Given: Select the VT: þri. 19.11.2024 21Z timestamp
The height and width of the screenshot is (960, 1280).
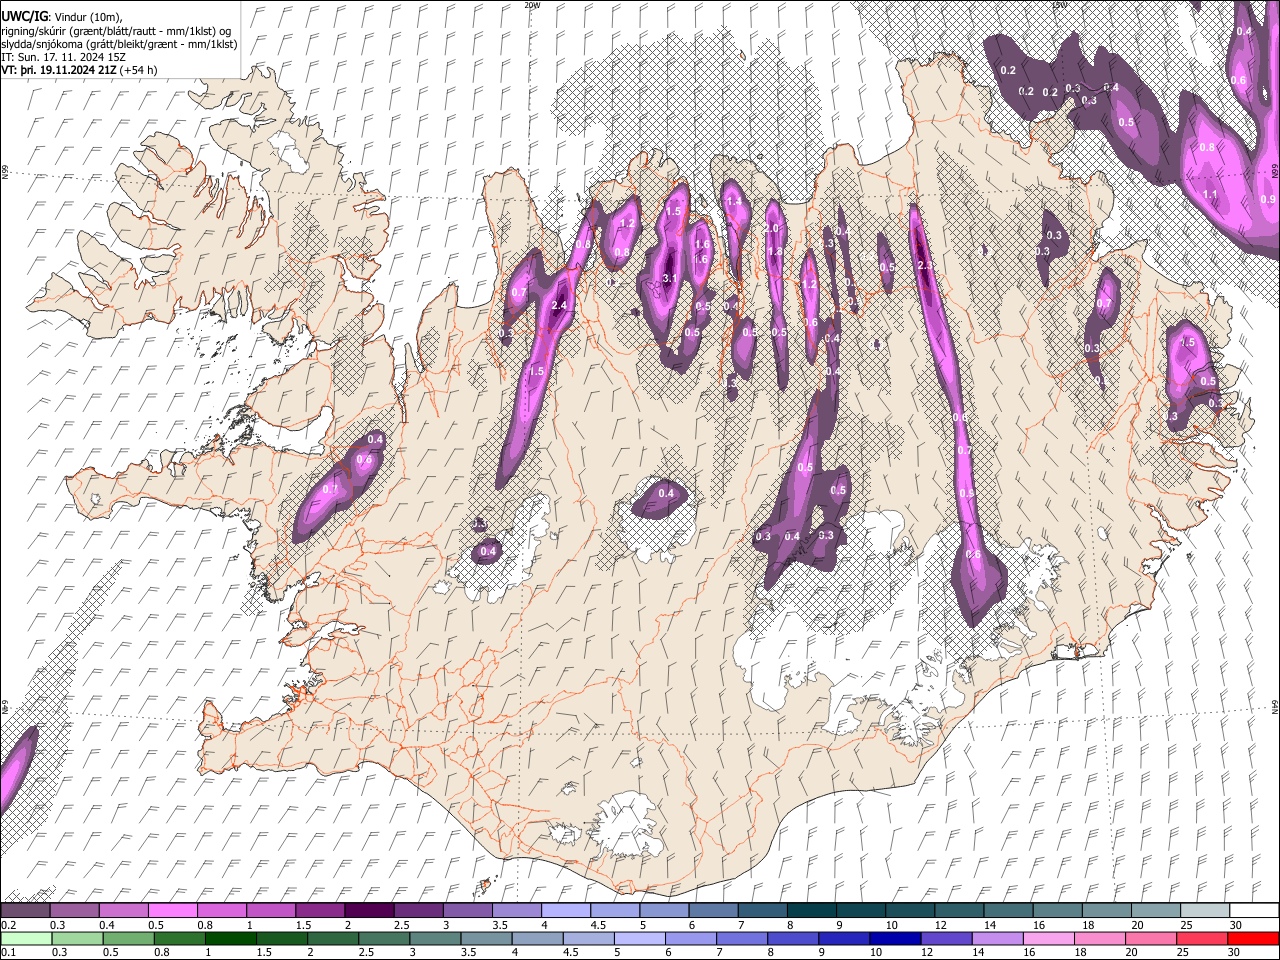Looking at the screenshot, I should [58, 71].
